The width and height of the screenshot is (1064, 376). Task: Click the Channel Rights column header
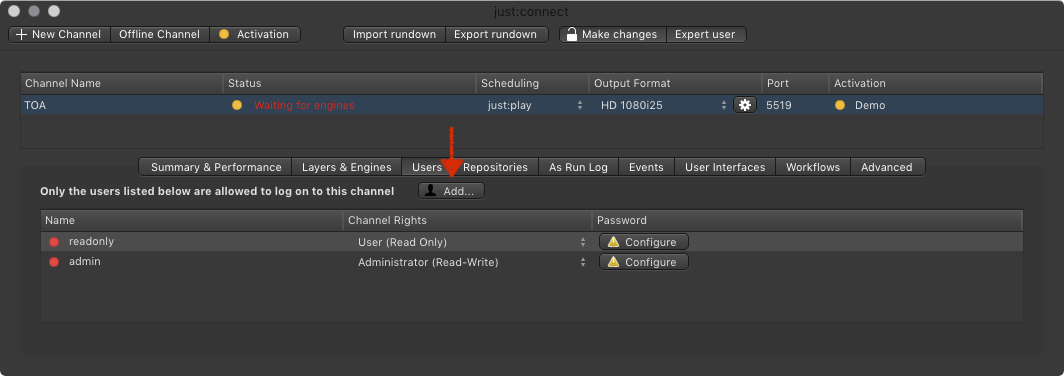click(x=468, y=221)
